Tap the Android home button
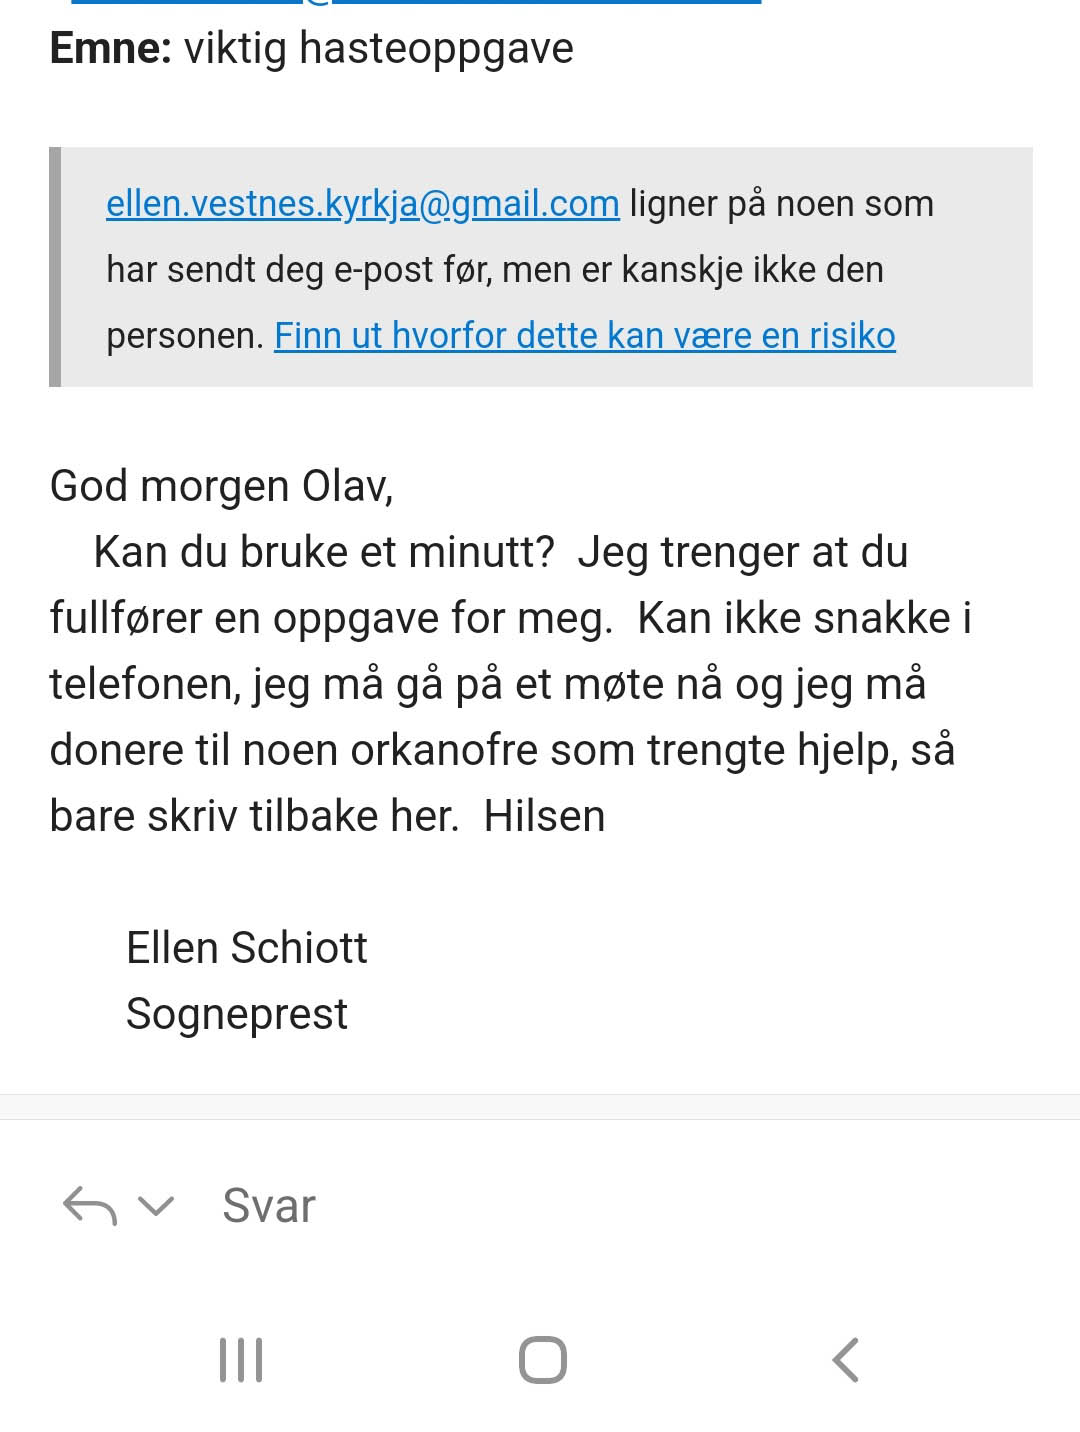The width and height of the screenshot is (1080, 1432). pos(543,1360)
